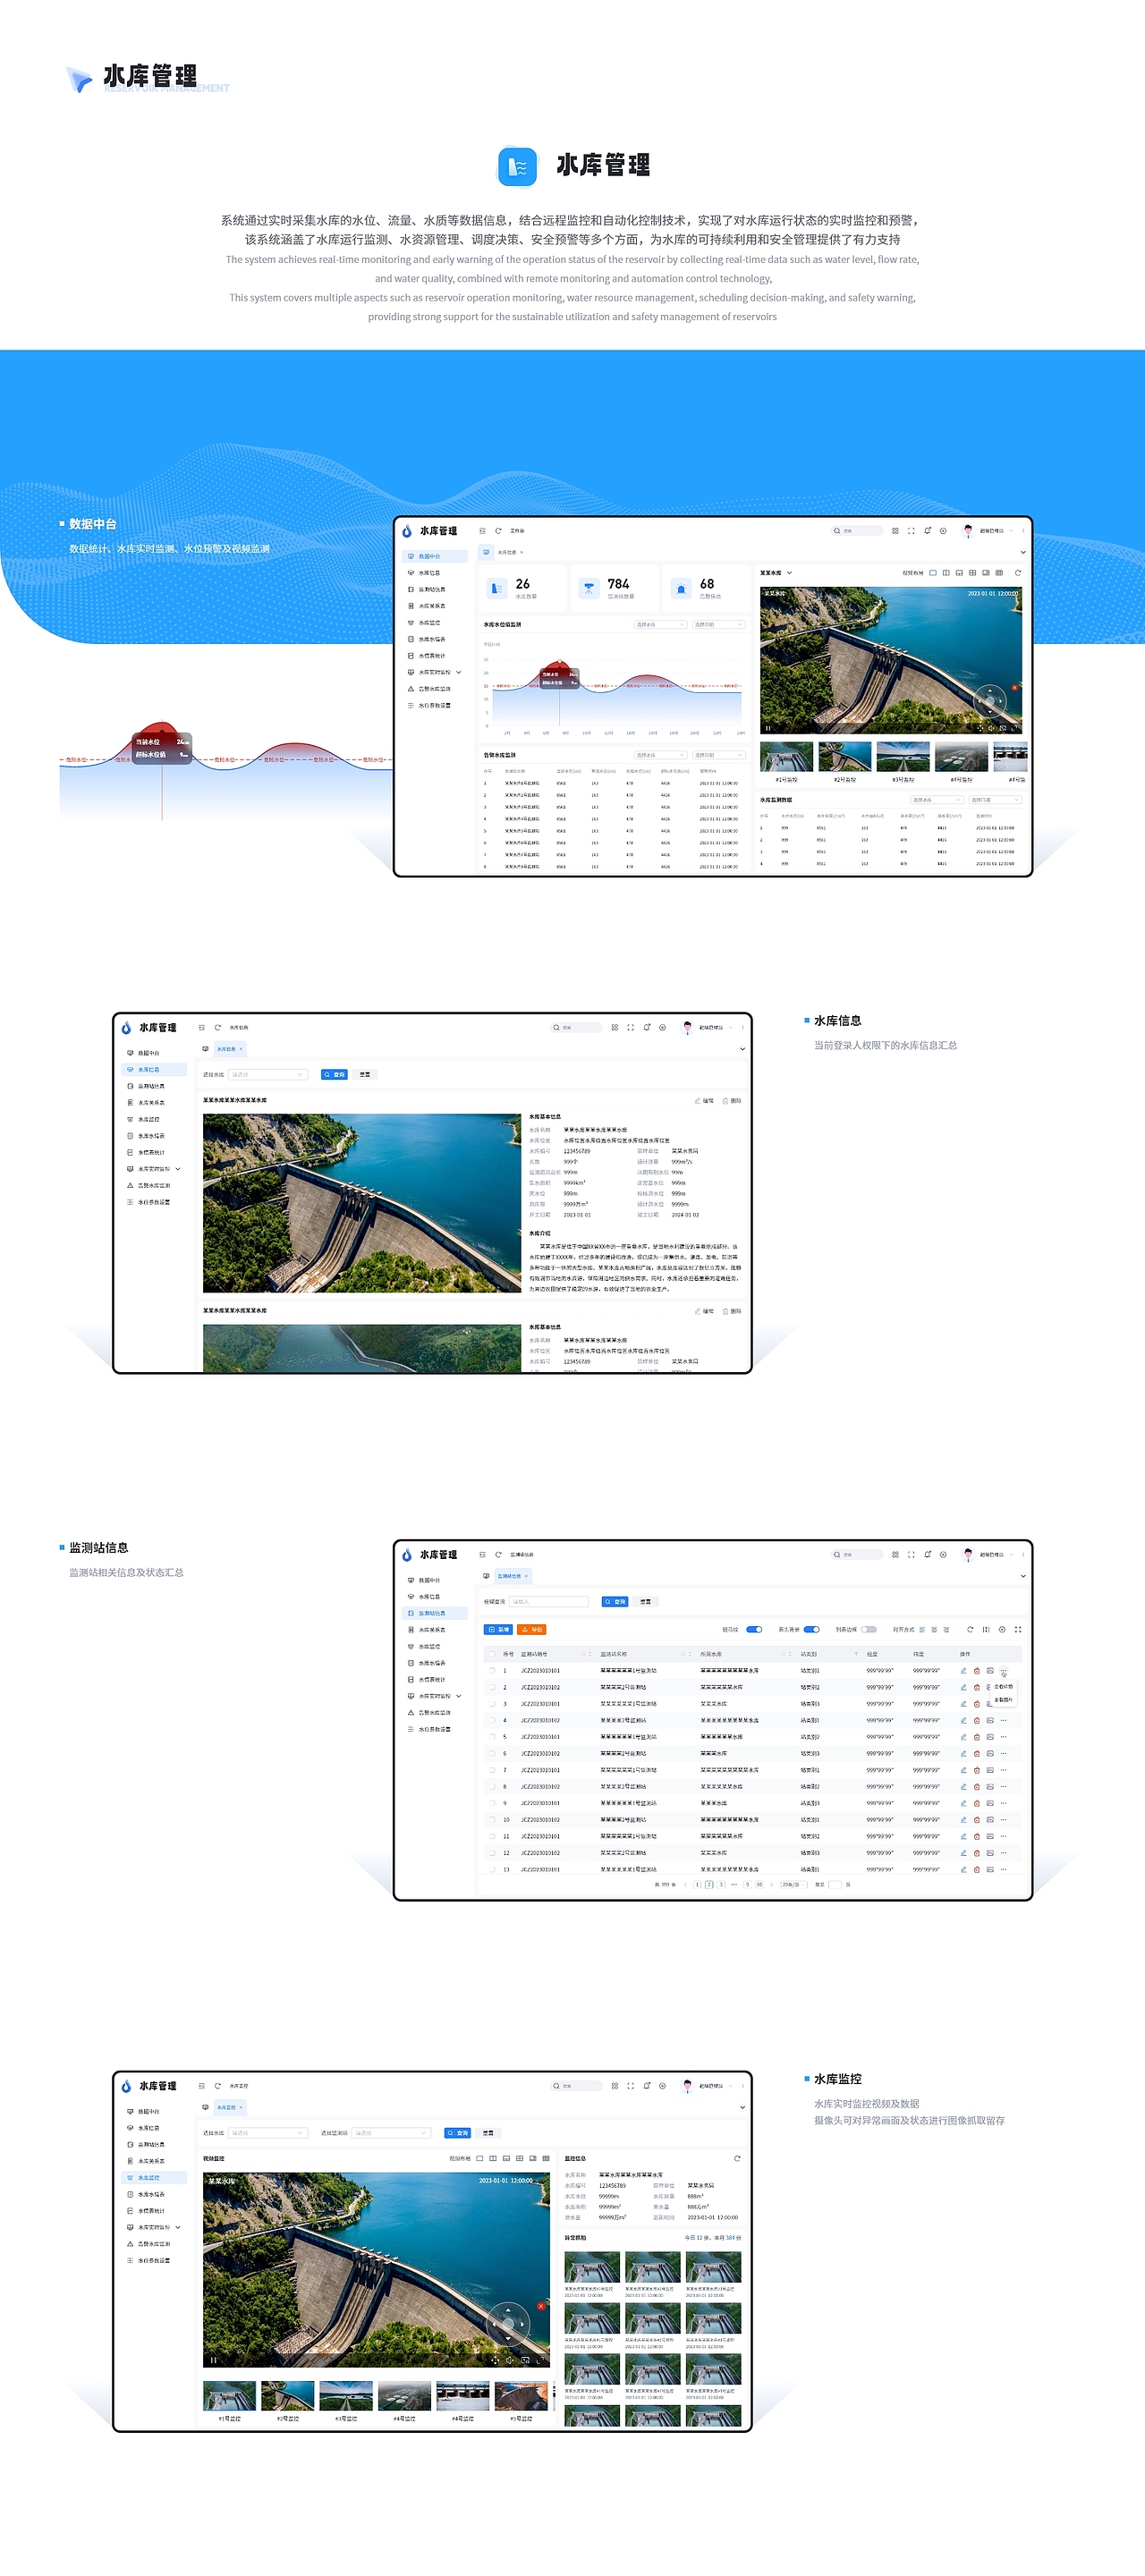Click the filter icon on the 站类别 column
Viewport: 1145px width, 2576px height.
click(x=856, y=1654)
